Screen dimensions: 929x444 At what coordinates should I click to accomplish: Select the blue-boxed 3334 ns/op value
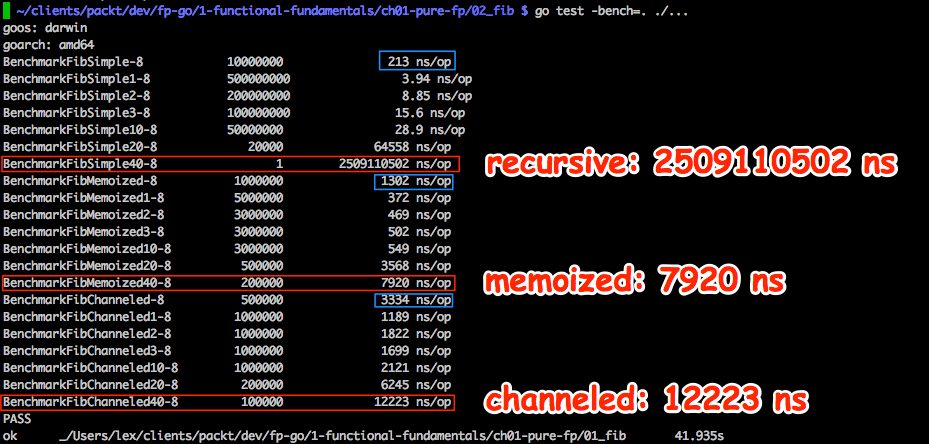pos(413,300)
